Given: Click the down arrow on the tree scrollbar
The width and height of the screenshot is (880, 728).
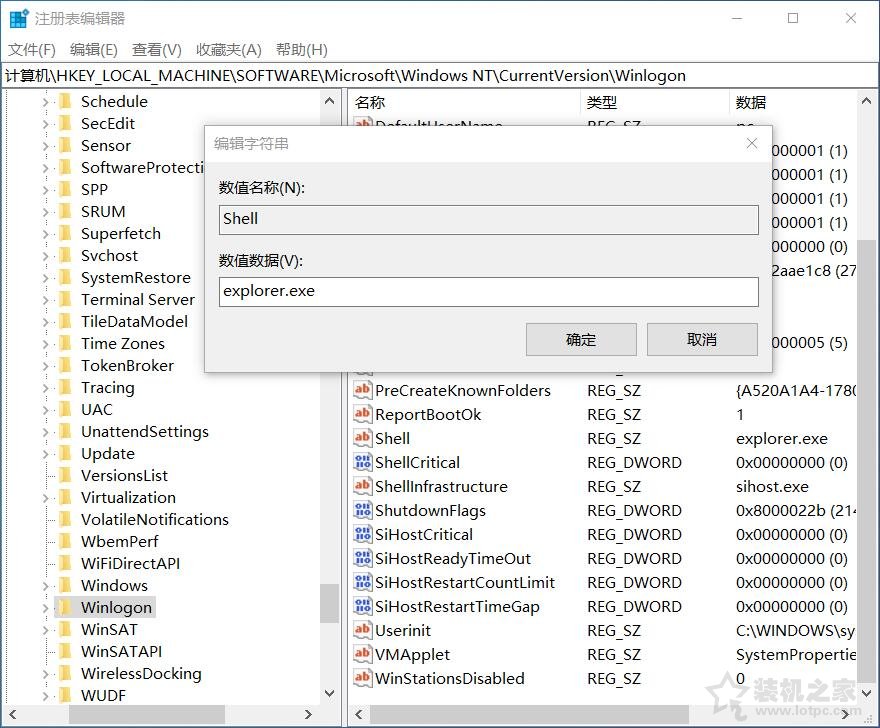Looking at the screenshot, I should pos(330,693).
